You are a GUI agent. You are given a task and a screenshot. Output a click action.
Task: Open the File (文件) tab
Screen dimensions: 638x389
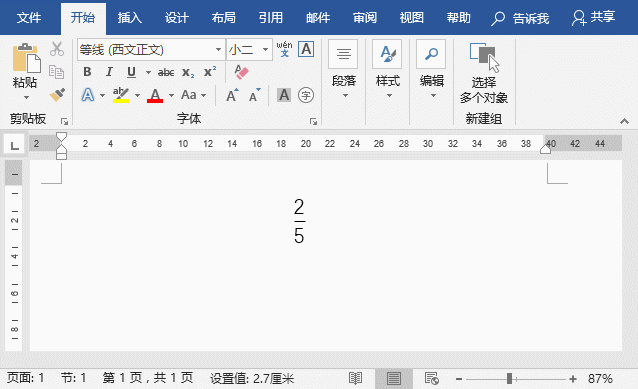pos(29,18)
